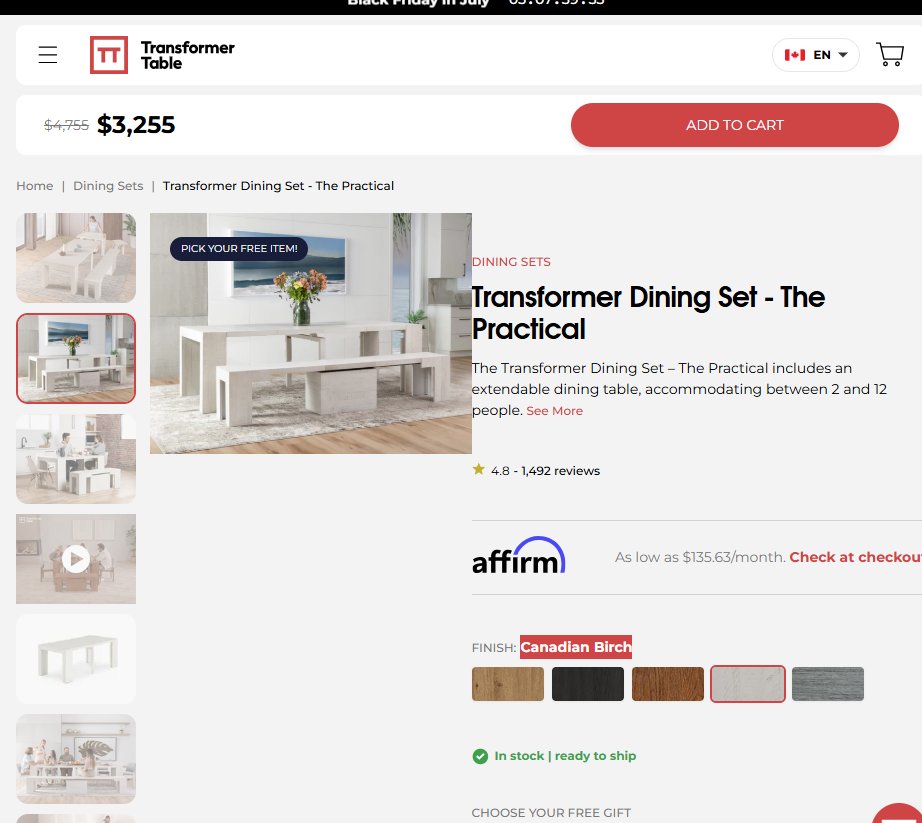
Task: Open Dining Sets breadcrumb link
Action: click(108, 186)
